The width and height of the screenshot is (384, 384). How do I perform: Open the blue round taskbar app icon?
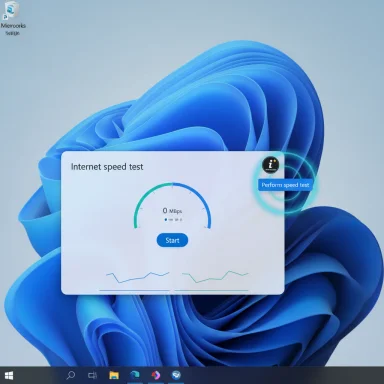(176, 375)
